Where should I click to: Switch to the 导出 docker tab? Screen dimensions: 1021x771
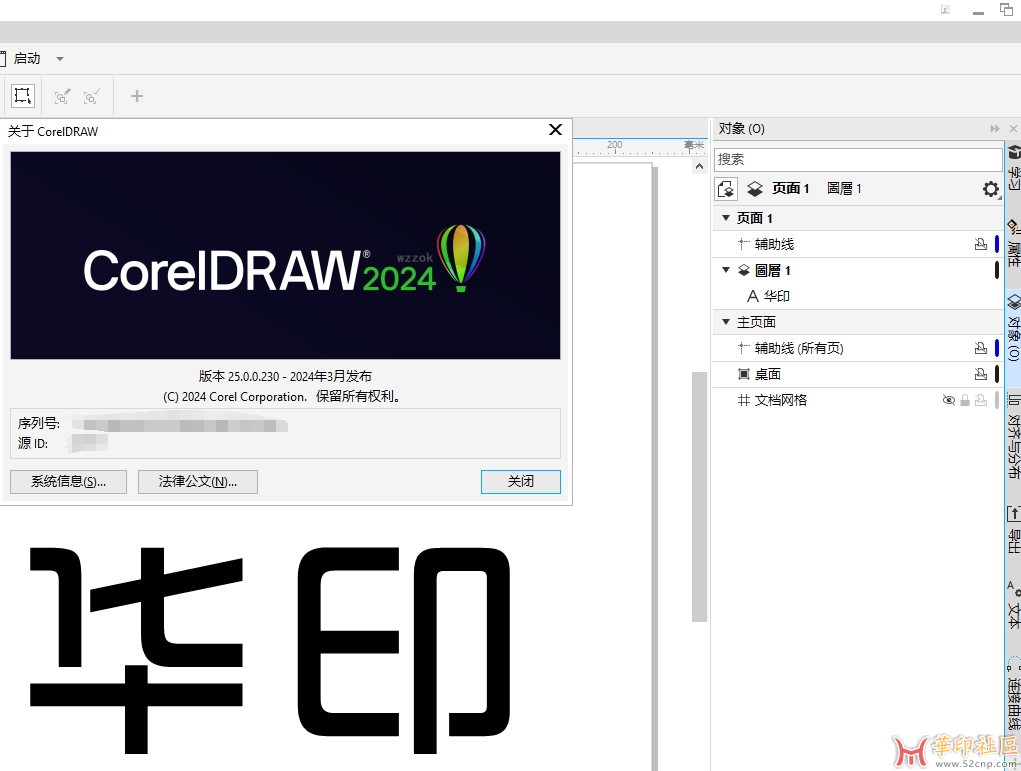click(x=1014, y=529)
